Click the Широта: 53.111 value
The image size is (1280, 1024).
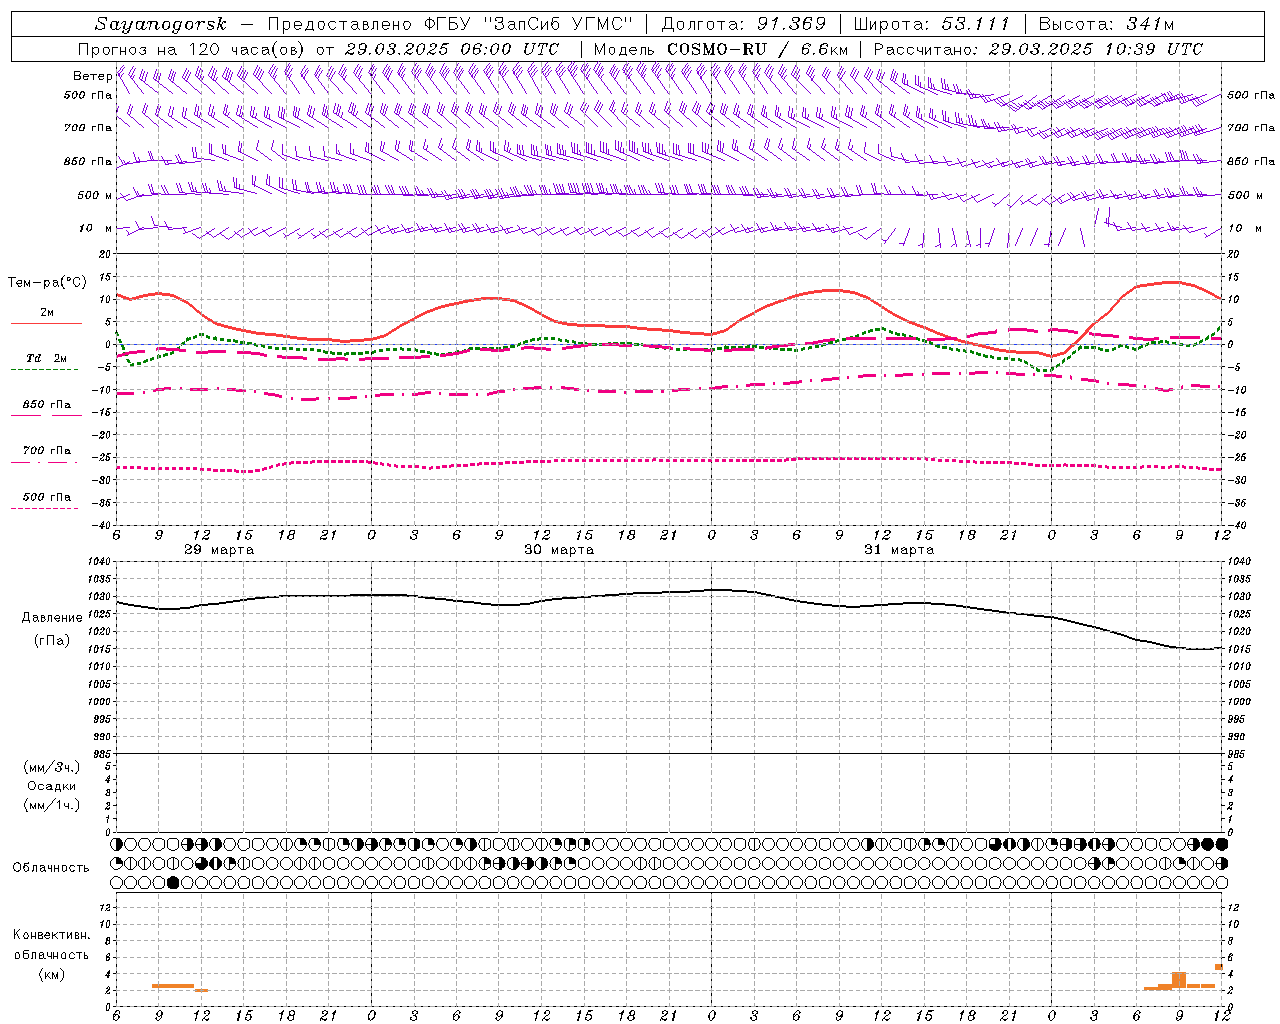pos(931,24)
